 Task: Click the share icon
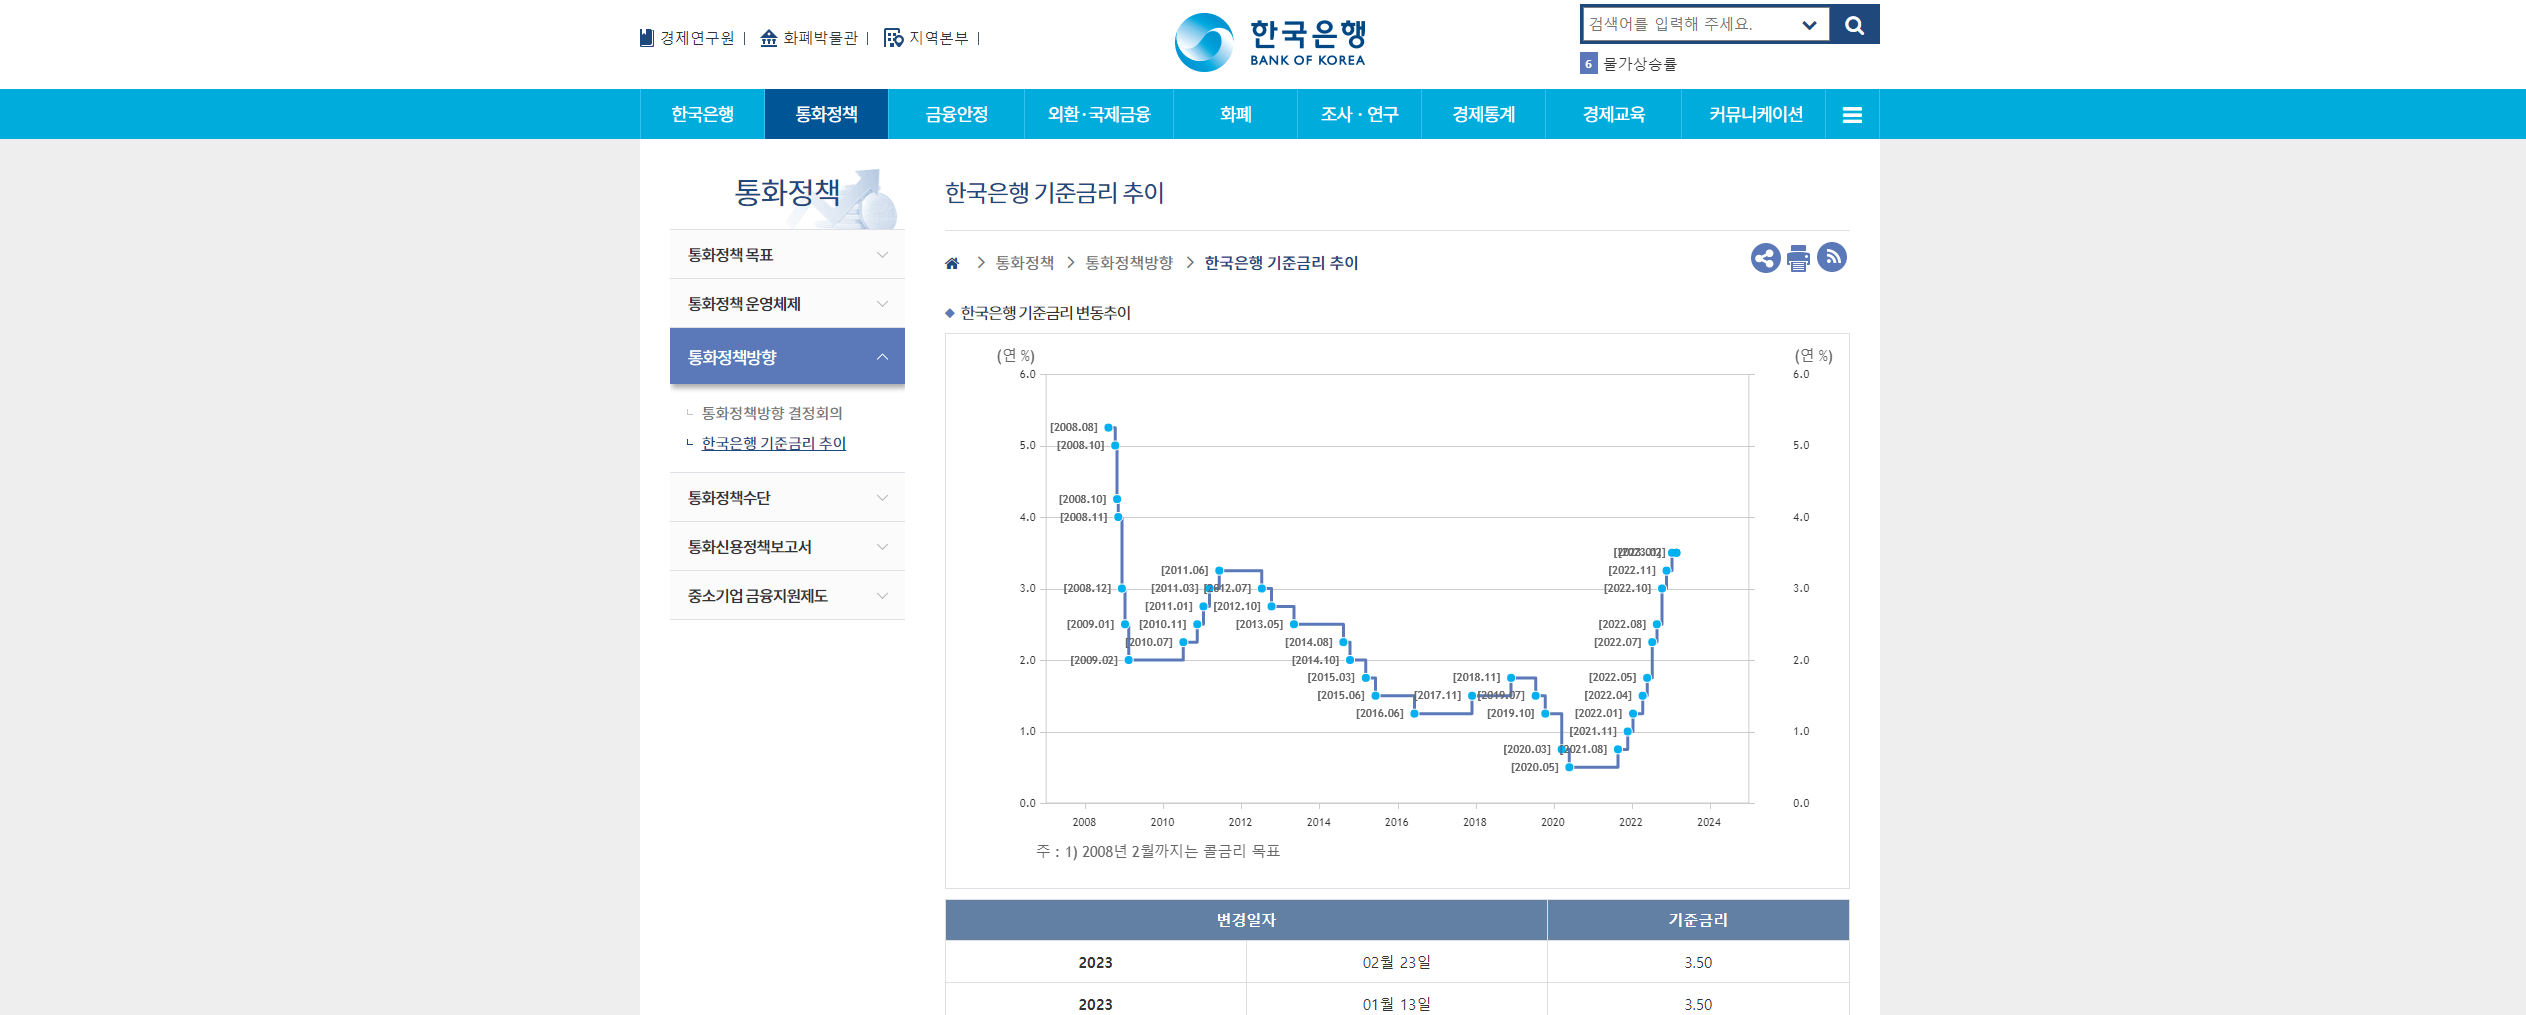pyautogui.click(x=1765, y=258)
